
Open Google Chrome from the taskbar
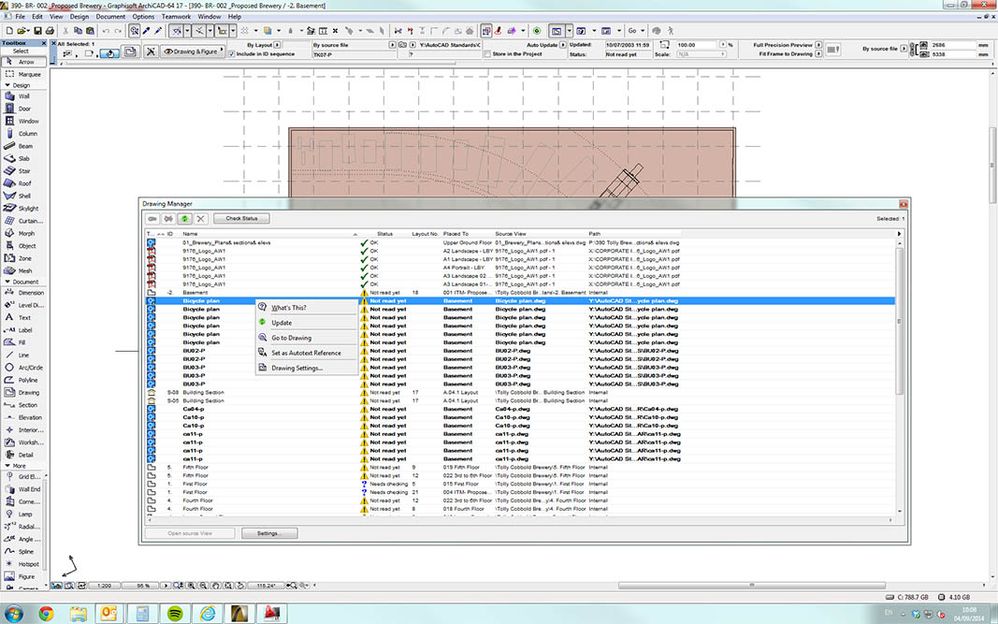(46, 611)
